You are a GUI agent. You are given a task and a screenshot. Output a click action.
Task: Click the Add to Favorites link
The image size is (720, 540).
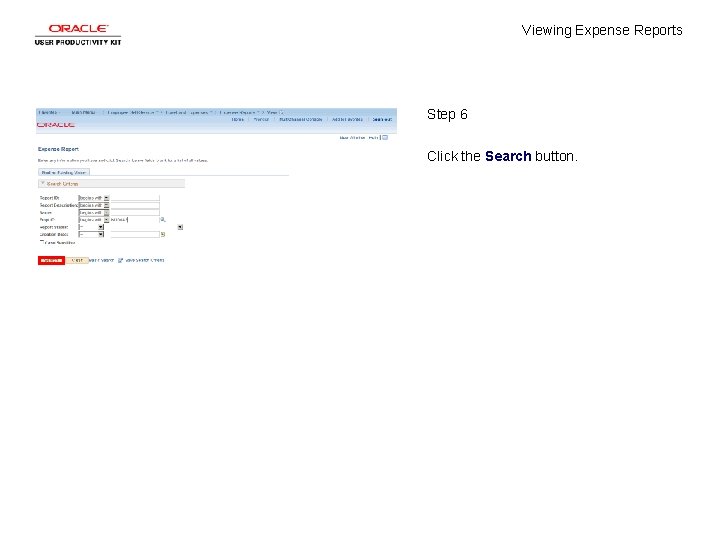[x=347, y=119]
